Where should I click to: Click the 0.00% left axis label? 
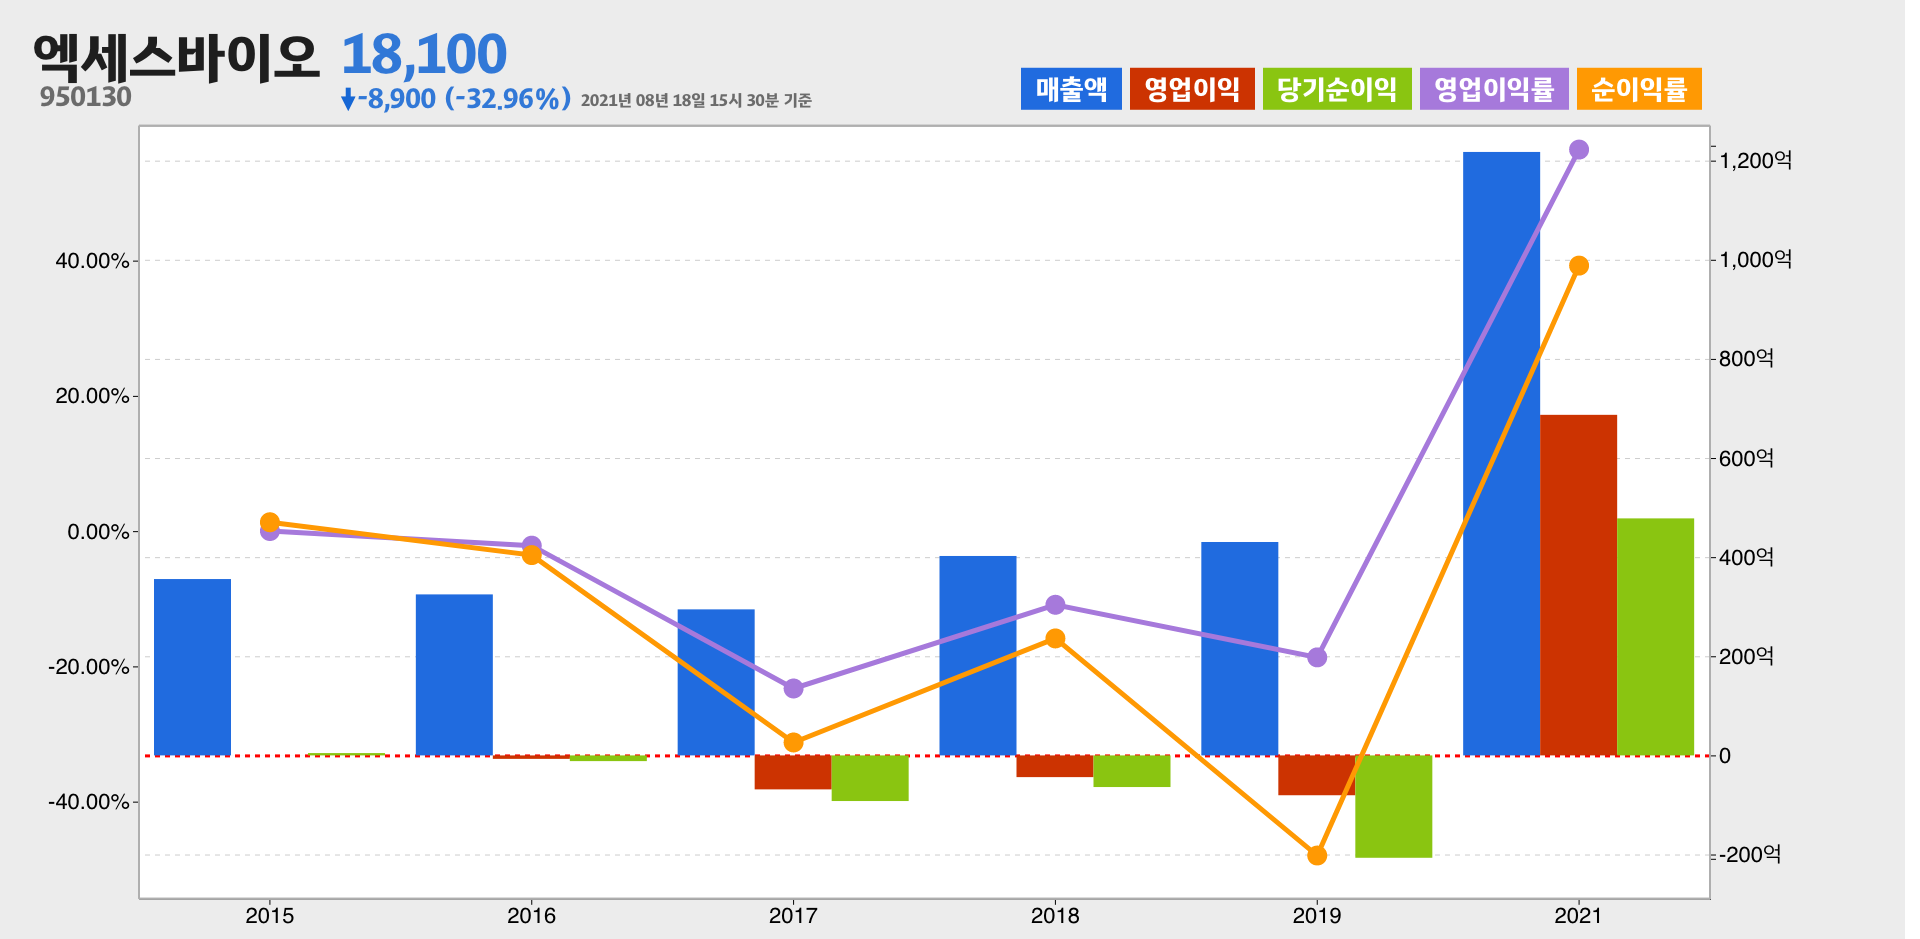point(98,532)
